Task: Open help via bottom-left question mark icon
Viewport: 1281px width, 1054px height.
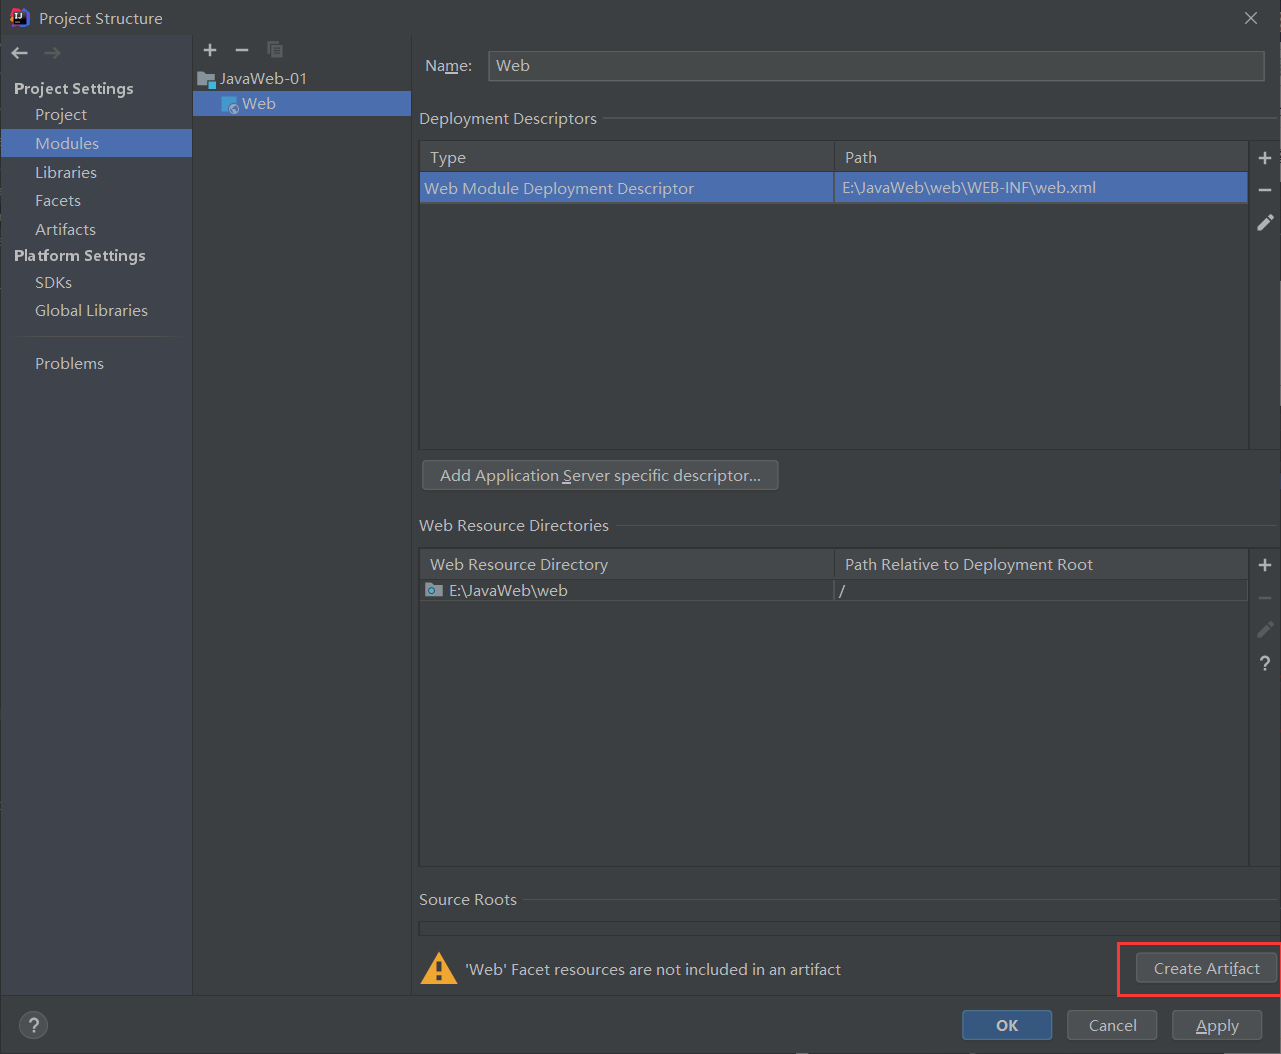Action: point(33,1025)
